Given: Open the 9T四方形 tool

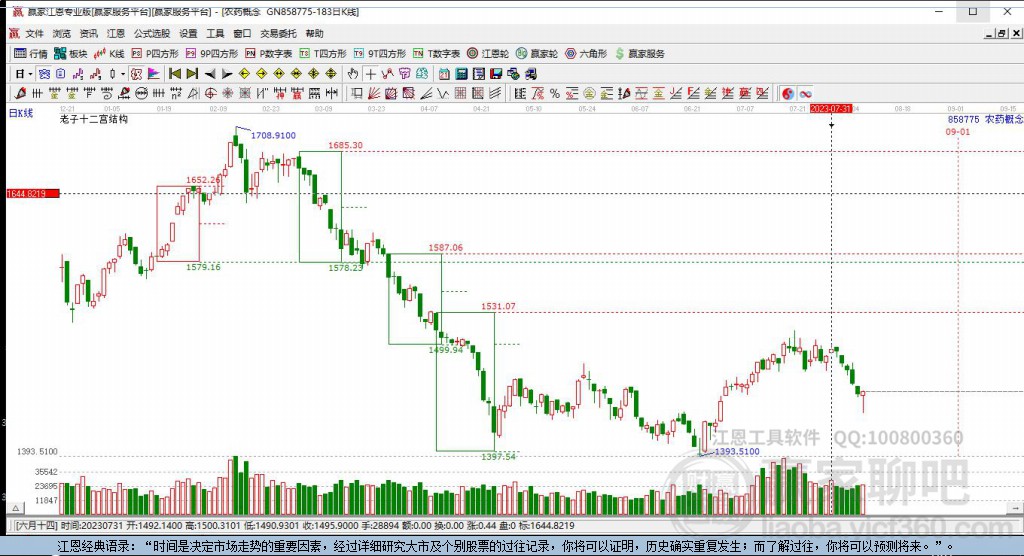Looking at the screenshot, I should tap(379, 54).
